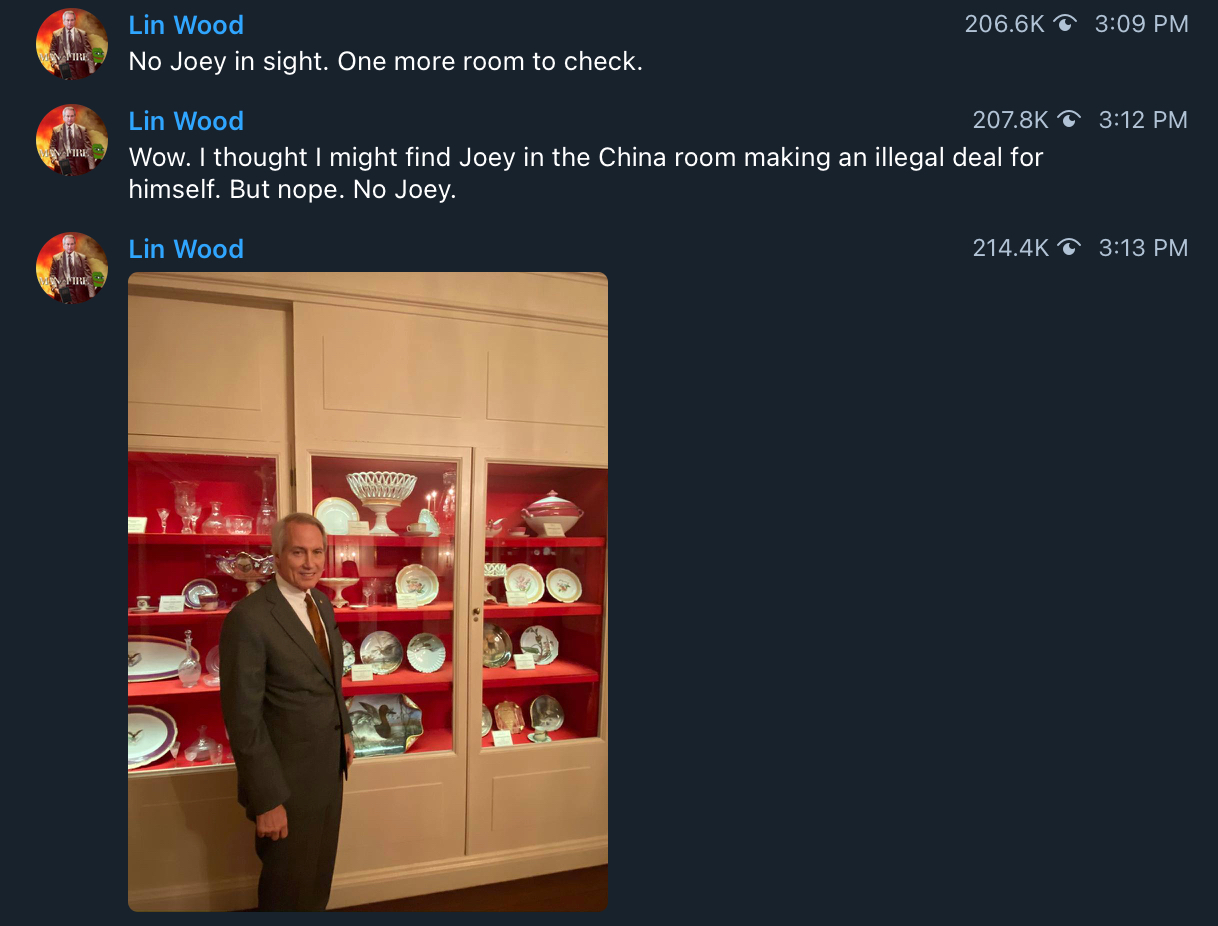Click the 206.6K view count

(1004, 25)
